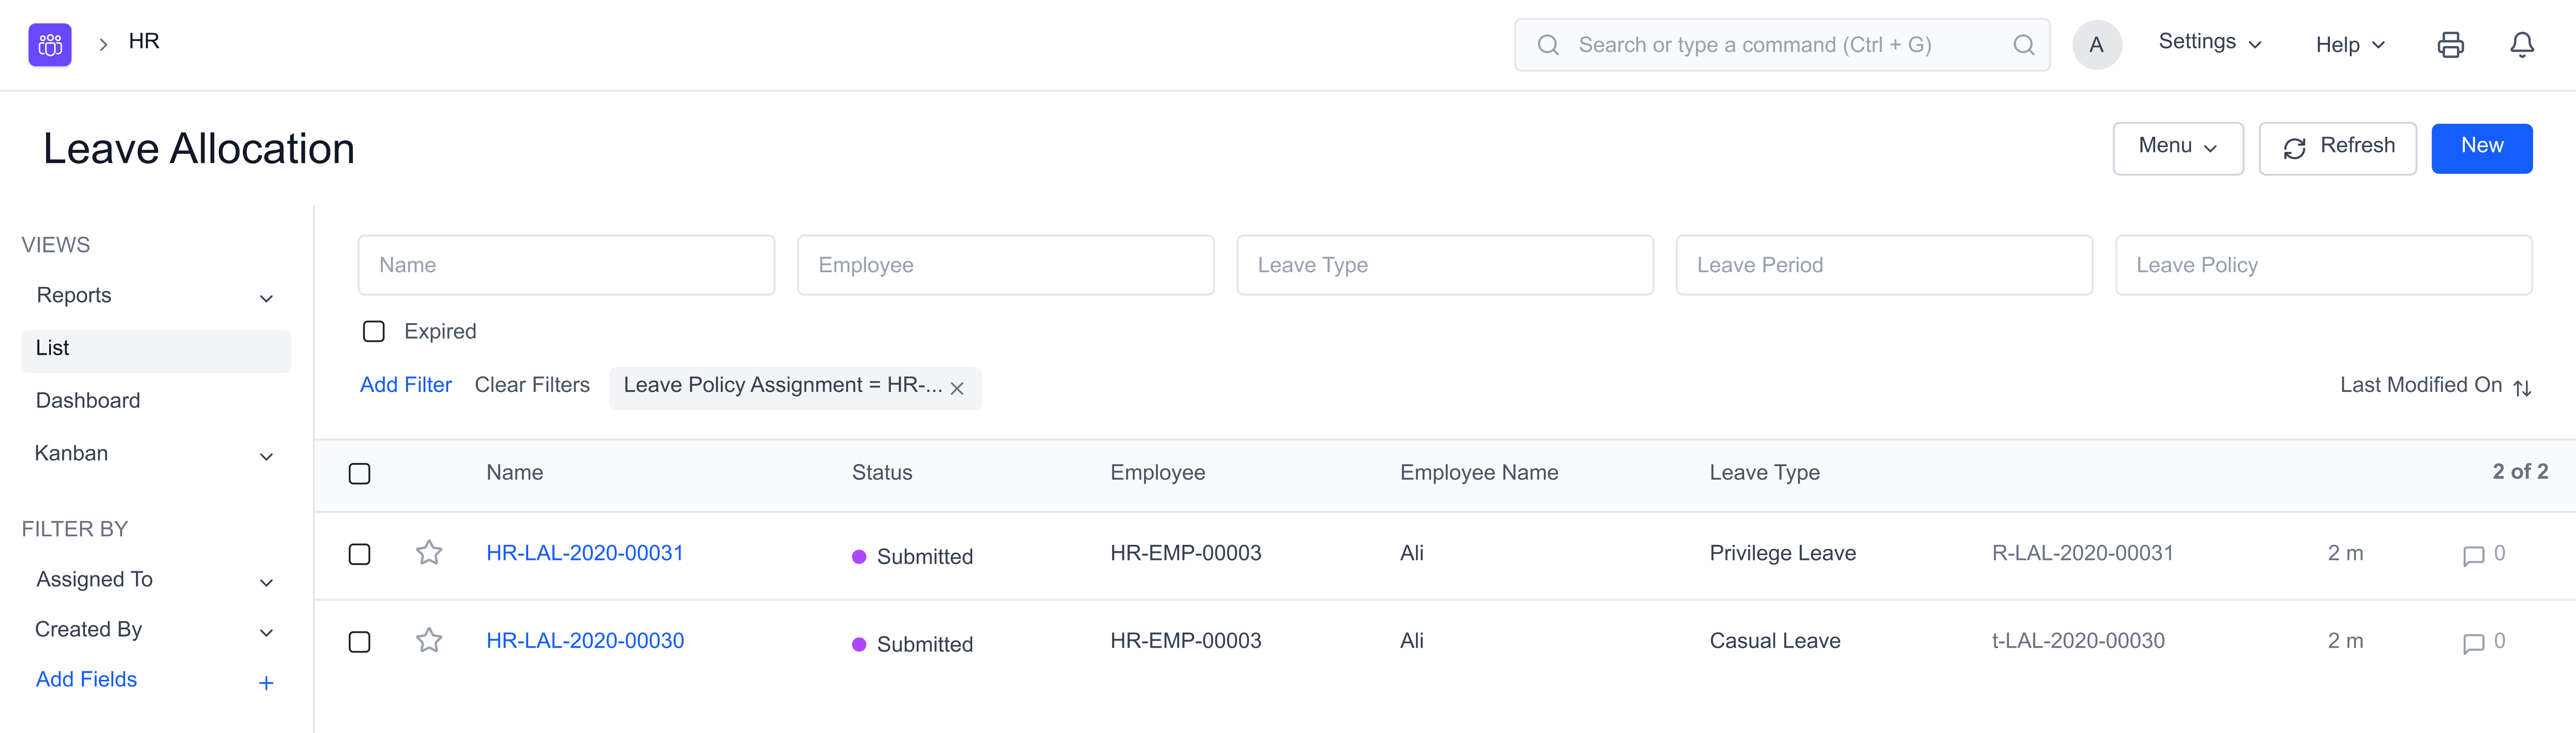Screen dimensions: 2576x733
Task: Open record HR-LAL-2020-00030
Action: click(585, 641)
